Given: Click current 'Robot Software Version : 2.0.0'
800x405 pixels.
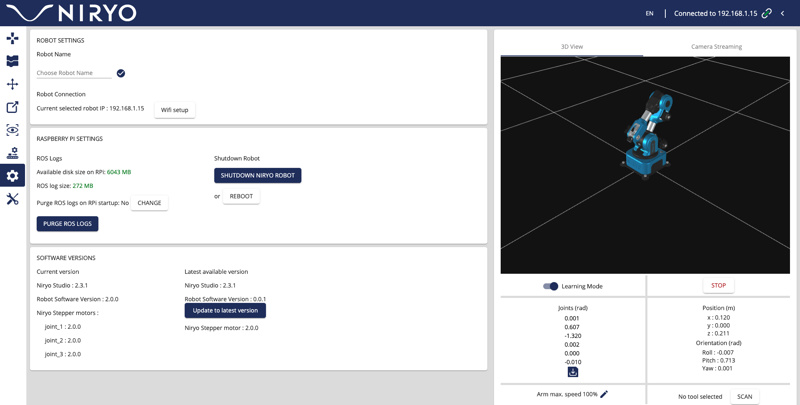Looking at the screenshot, I should click(x=78, y=299).
